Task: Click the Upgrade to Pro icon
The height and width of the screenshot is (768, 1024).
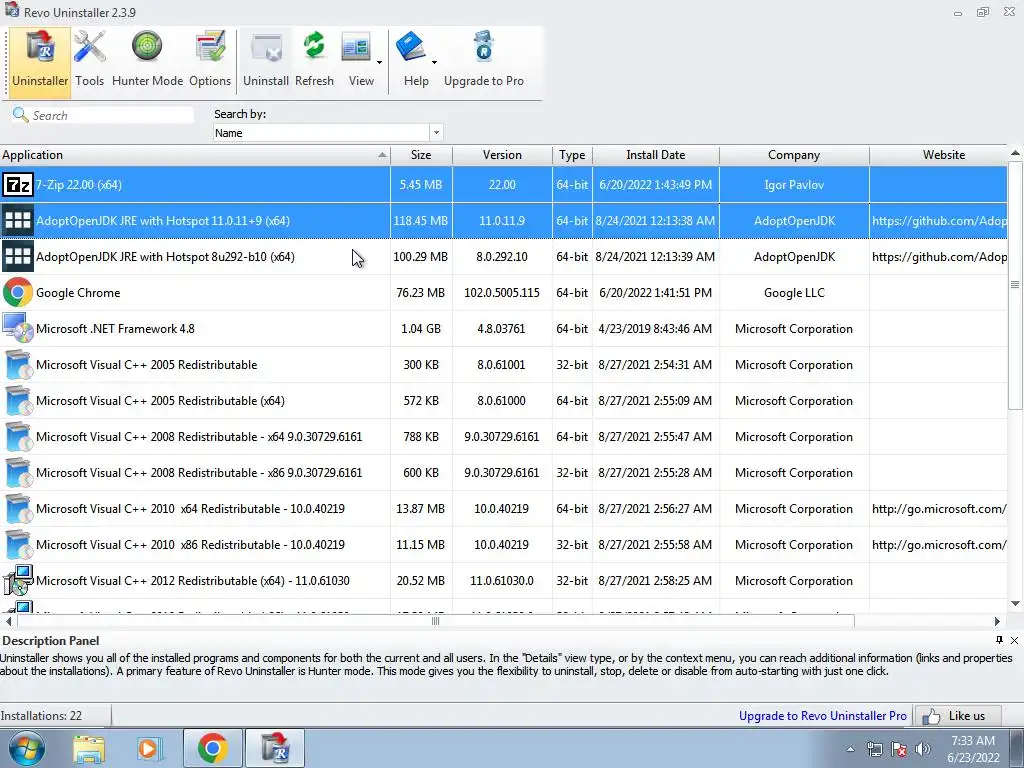Action: [x=484, y=47]
